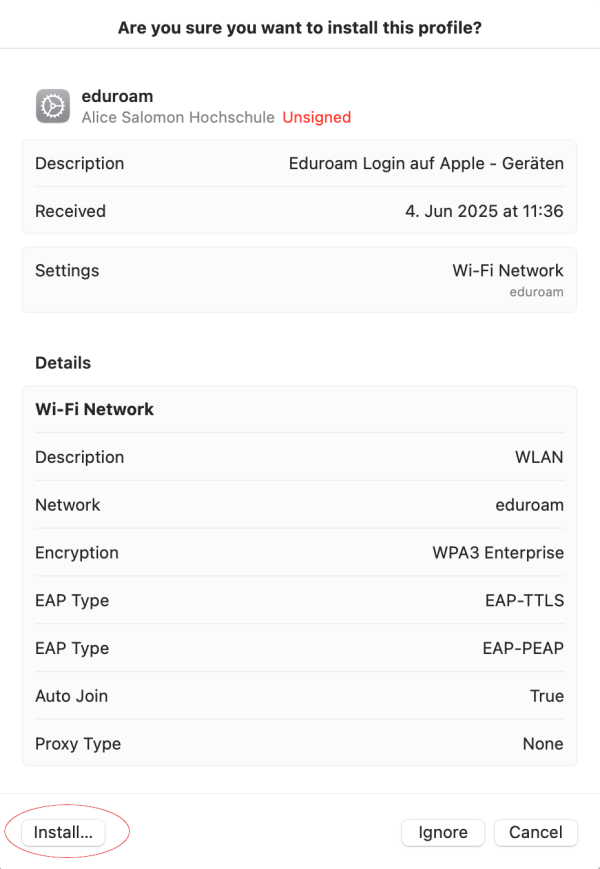Click the bold eduroam profile name
This screenshot has height=869, width=600.
[117, 96]
